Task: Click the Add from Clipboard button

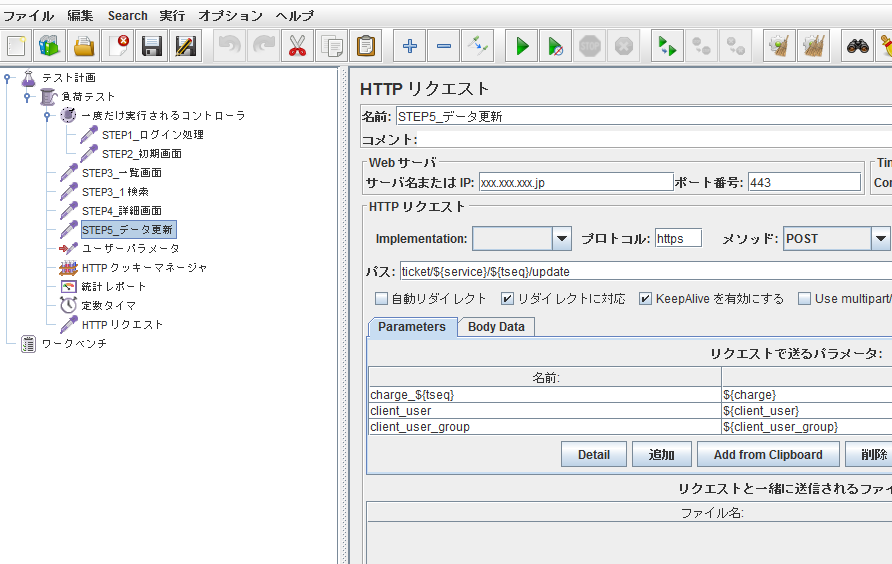Action: click(x=768, y=455)
